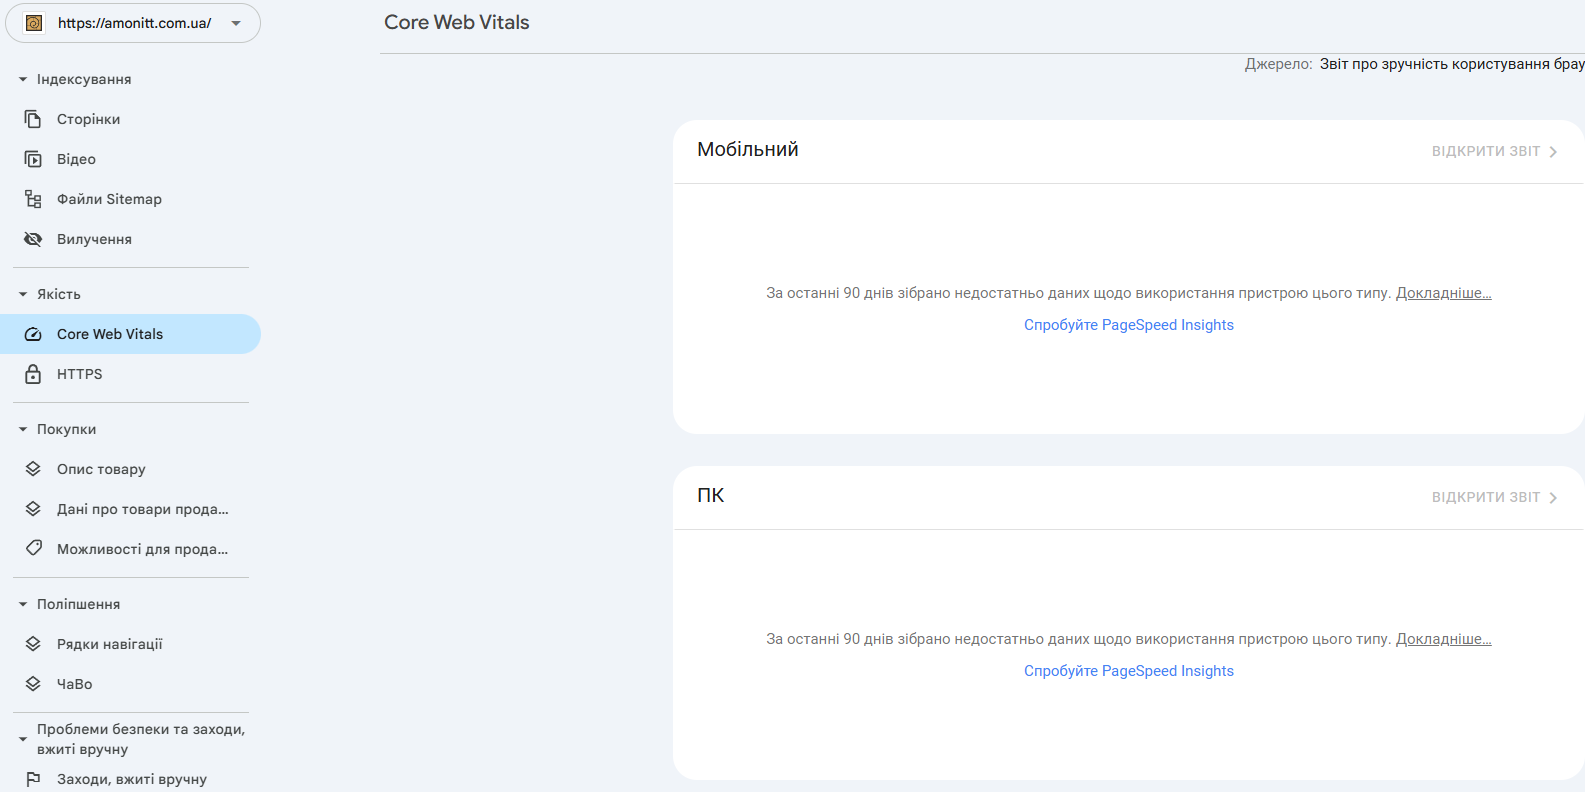The height and width of the screenshot is (792, 1585).
Task: Click the Вилучення crossed-eye icon
Action: 33,239
